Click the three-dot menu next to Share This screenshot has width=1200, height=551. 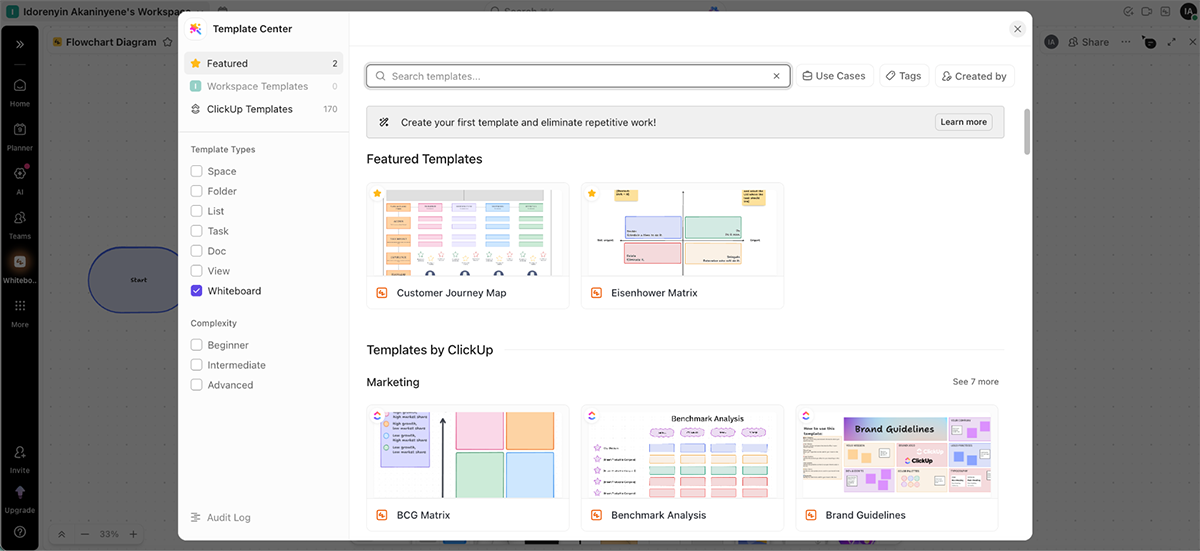click(1126, 42)
